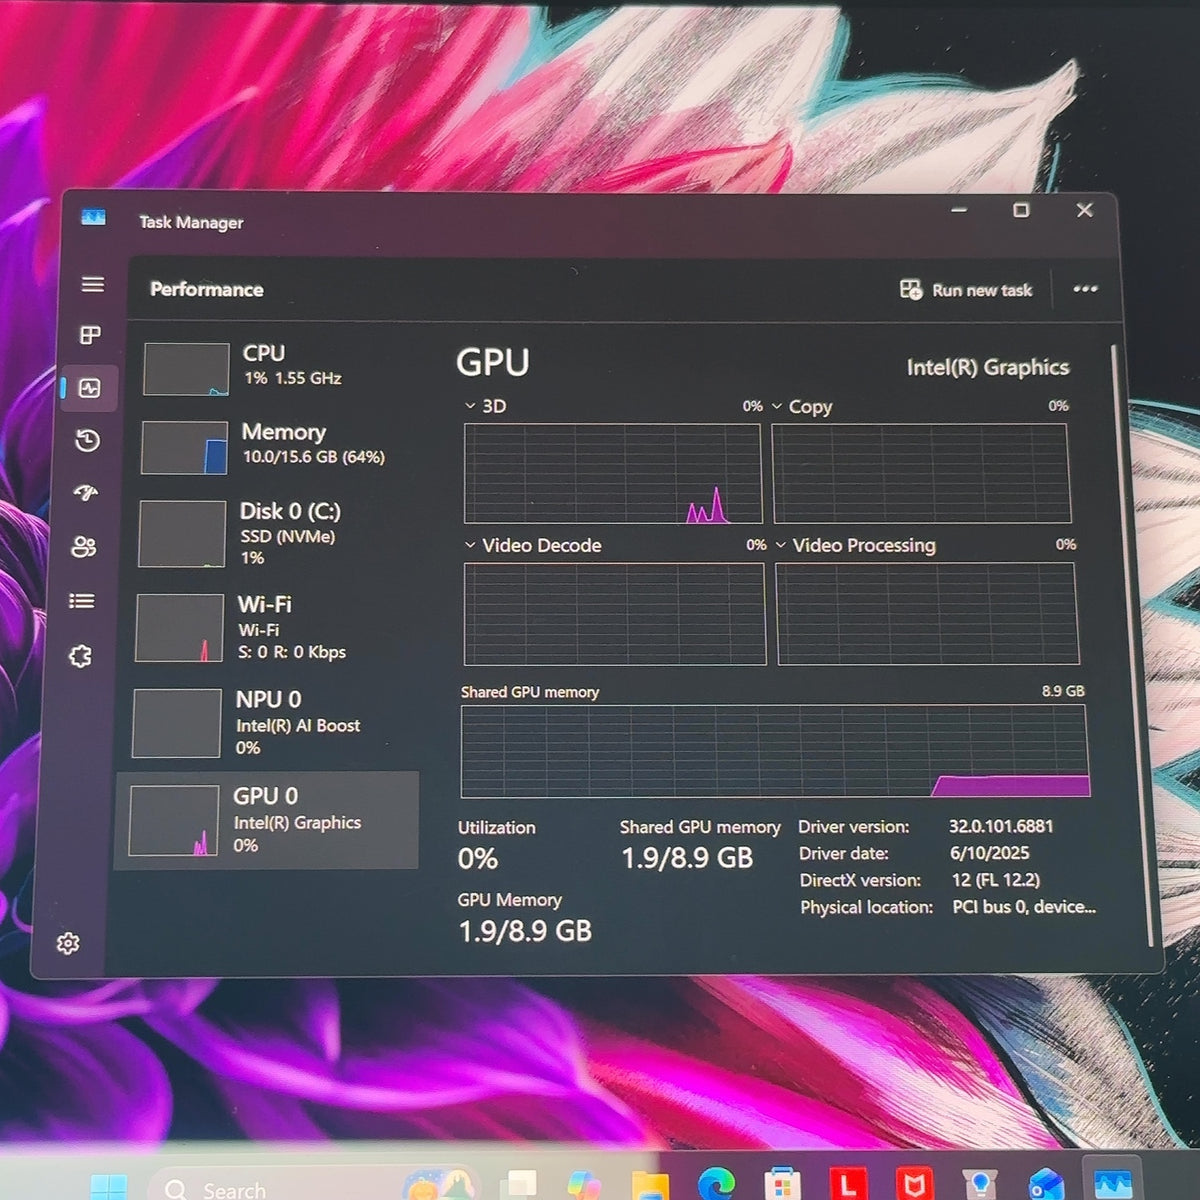This screenshot has width=1200, height=1200.
Task: Select CPU in the performance list
Action: click(x=279, y=368)
